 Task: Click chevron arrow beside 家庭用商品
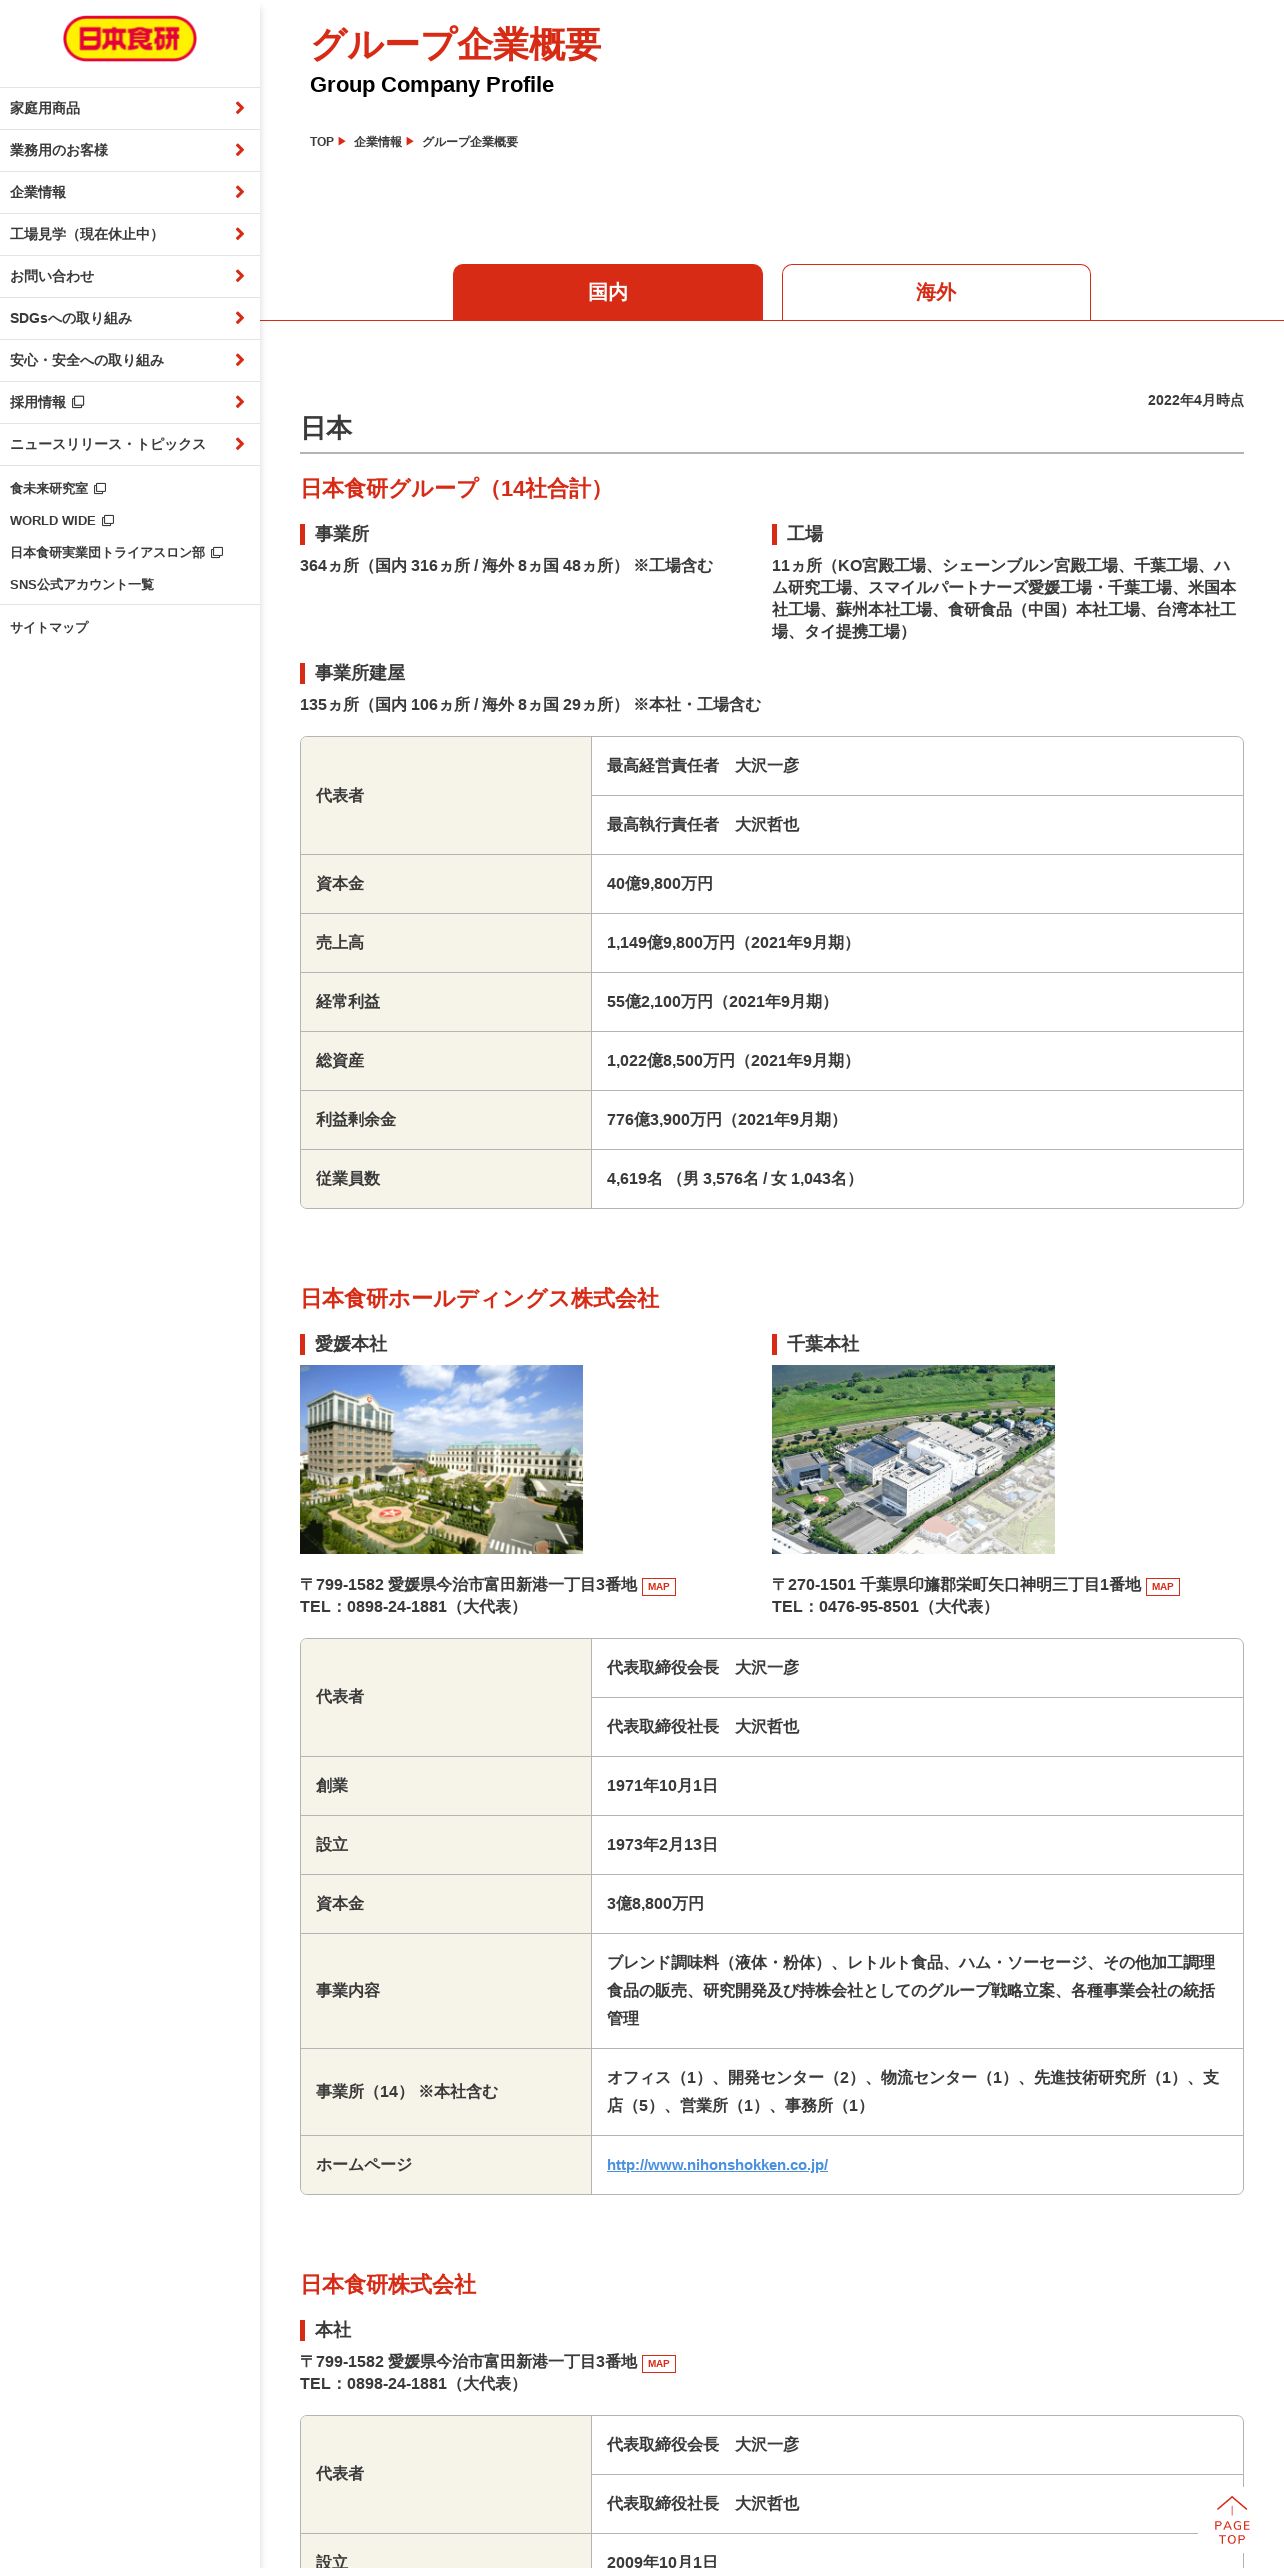point(239,108)
